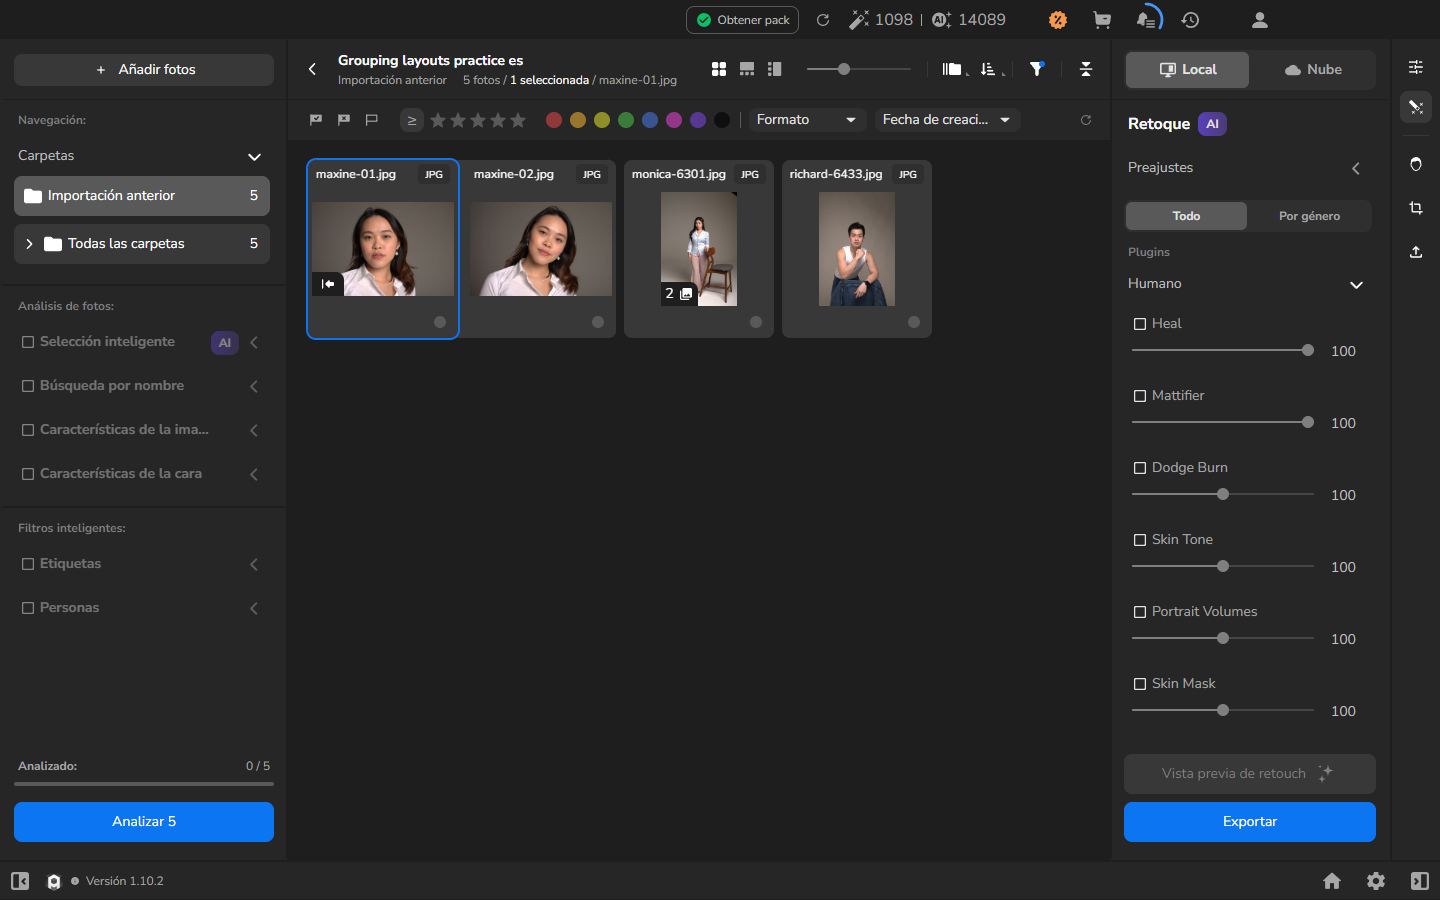Open the user account profile icon
This screenshot has width=1440, height=900.
(1260, 20)
